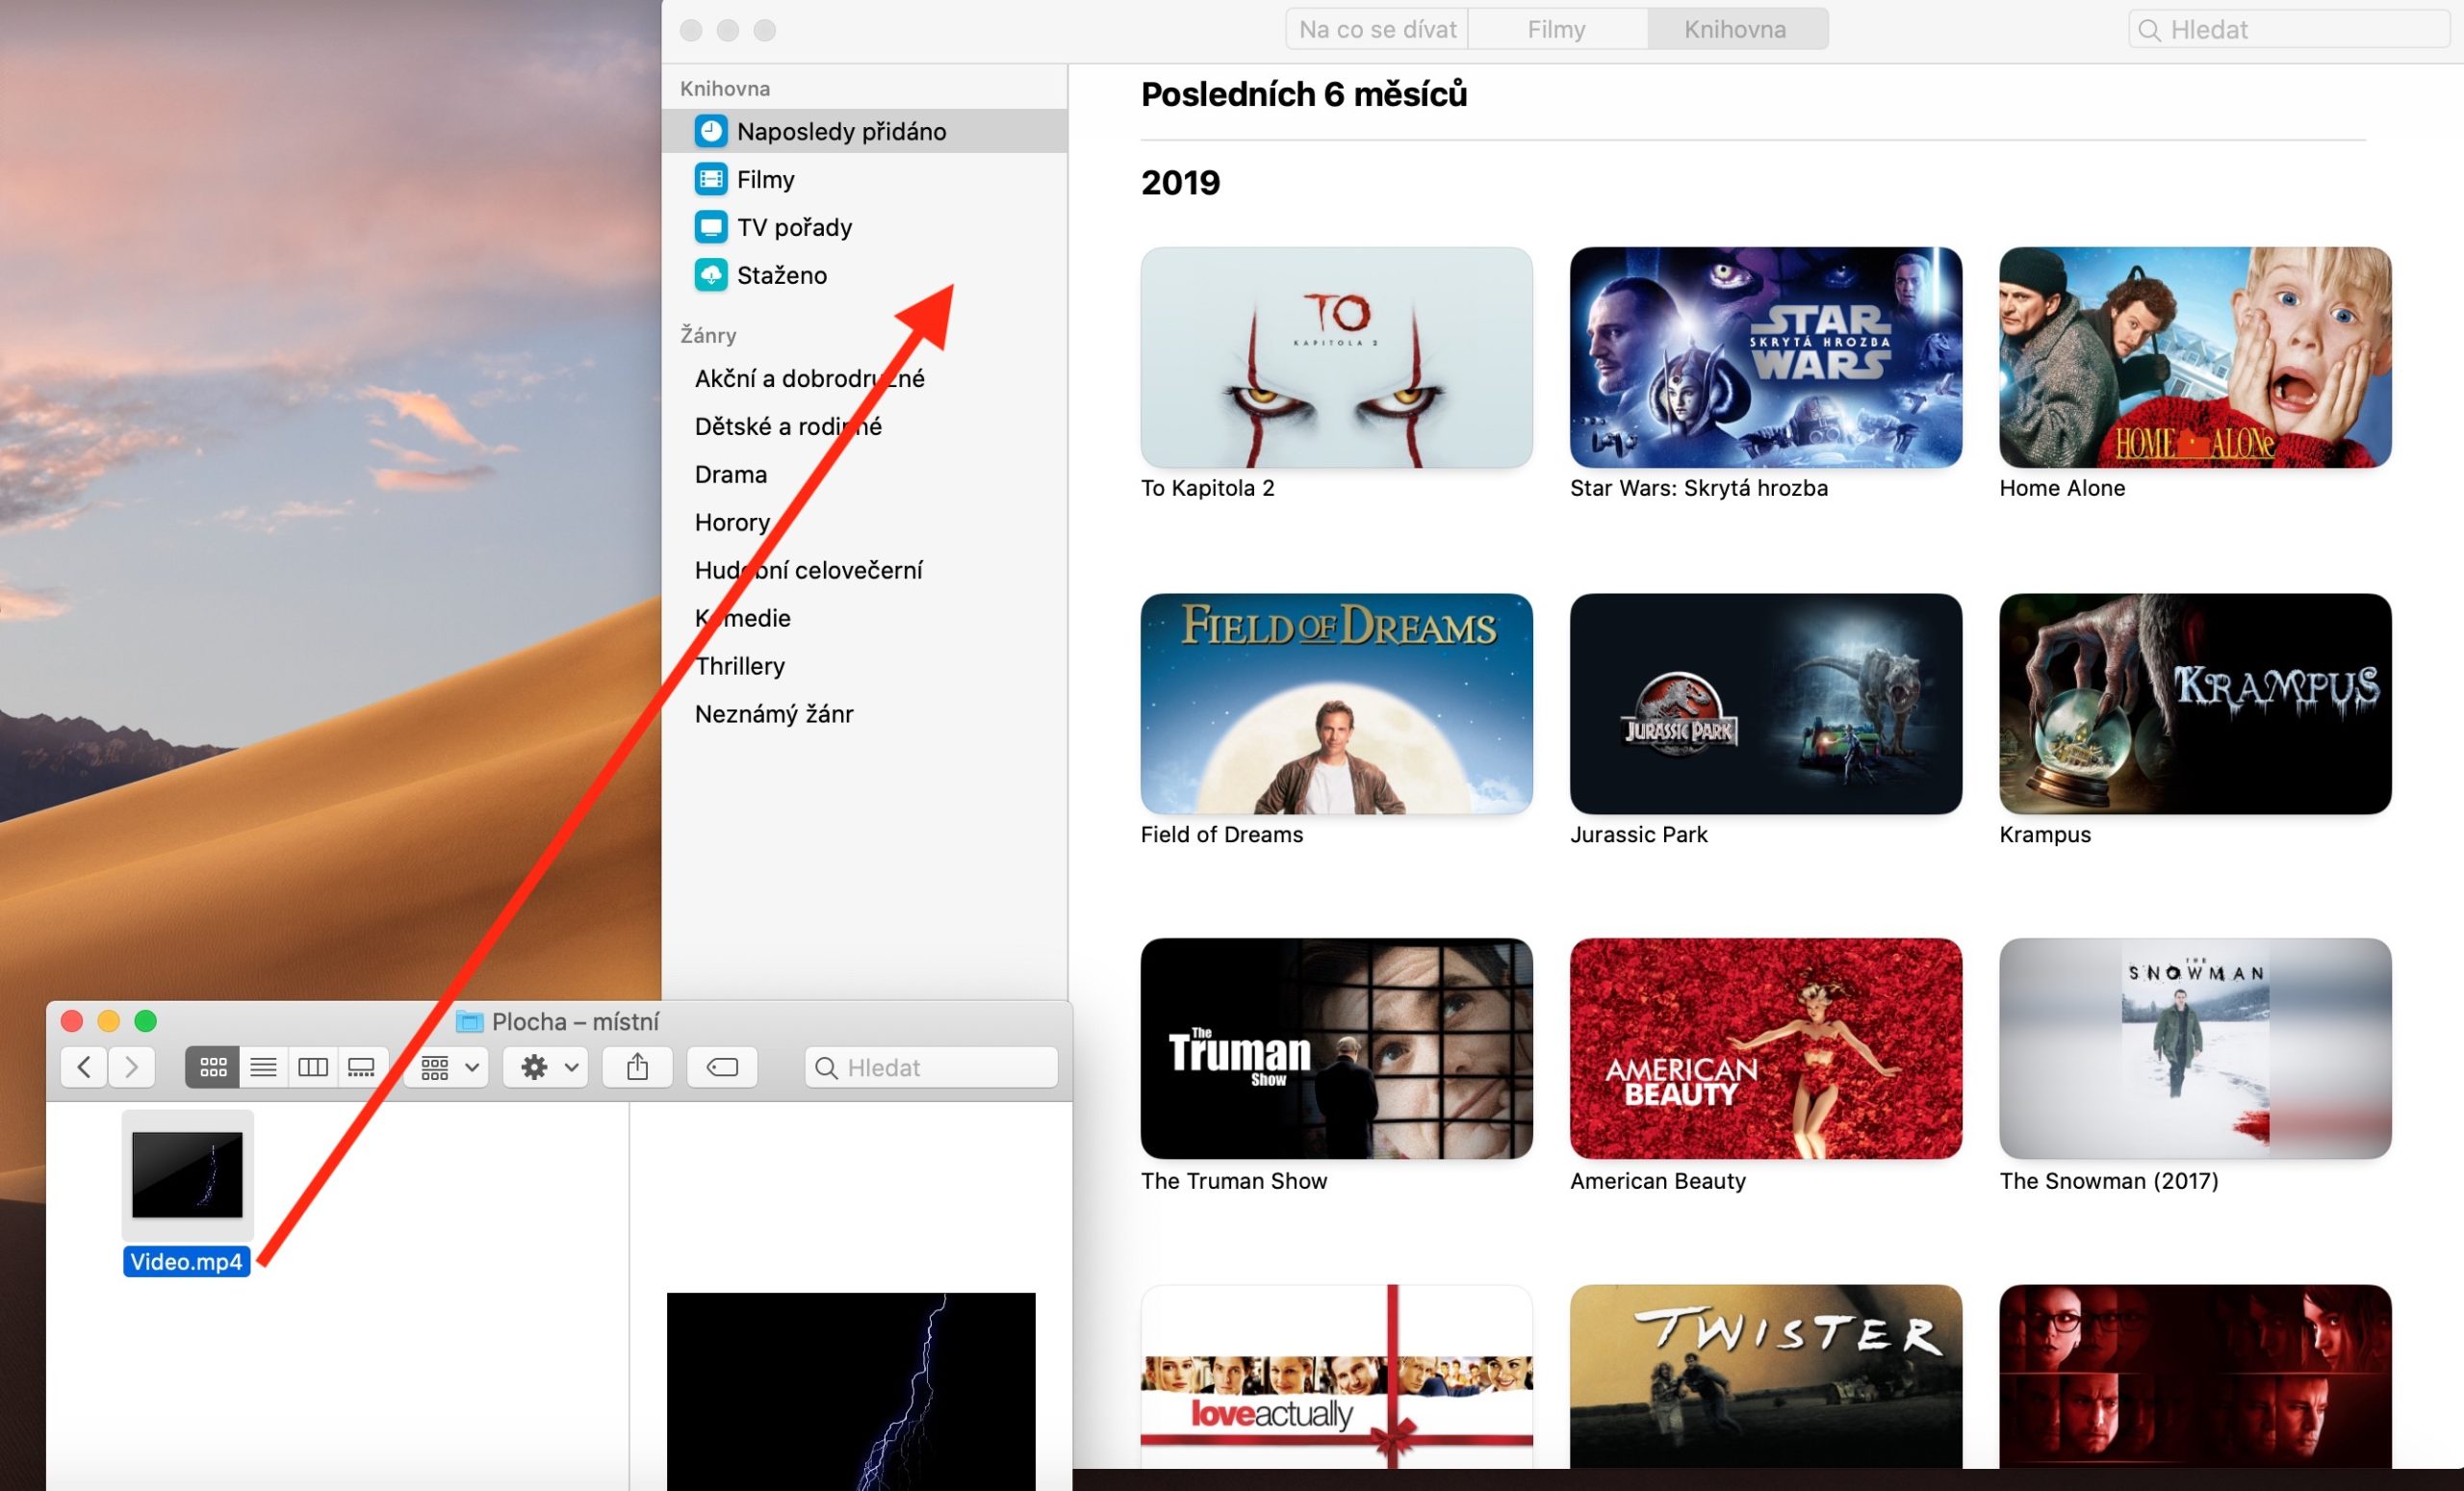Open TV pořady library section

(x=864, y=227)
